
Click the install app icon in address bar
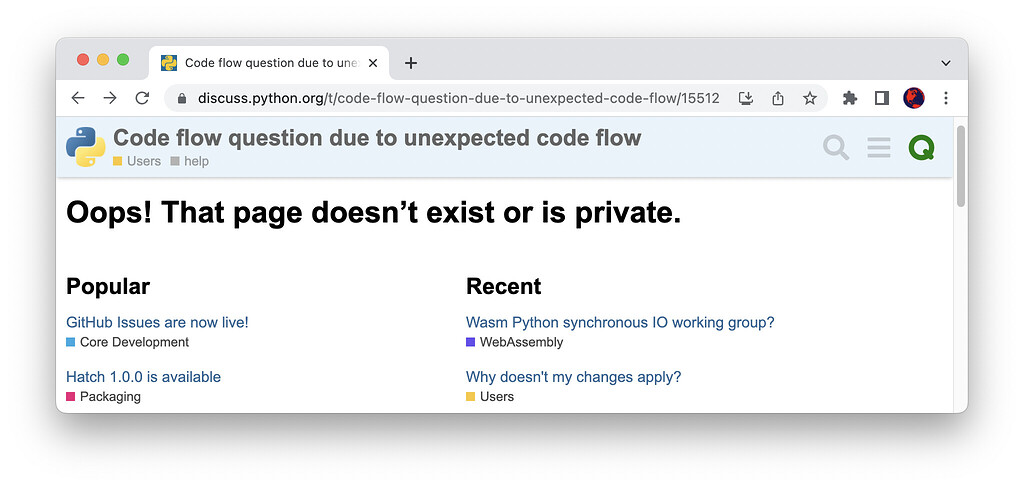[746, 99]
